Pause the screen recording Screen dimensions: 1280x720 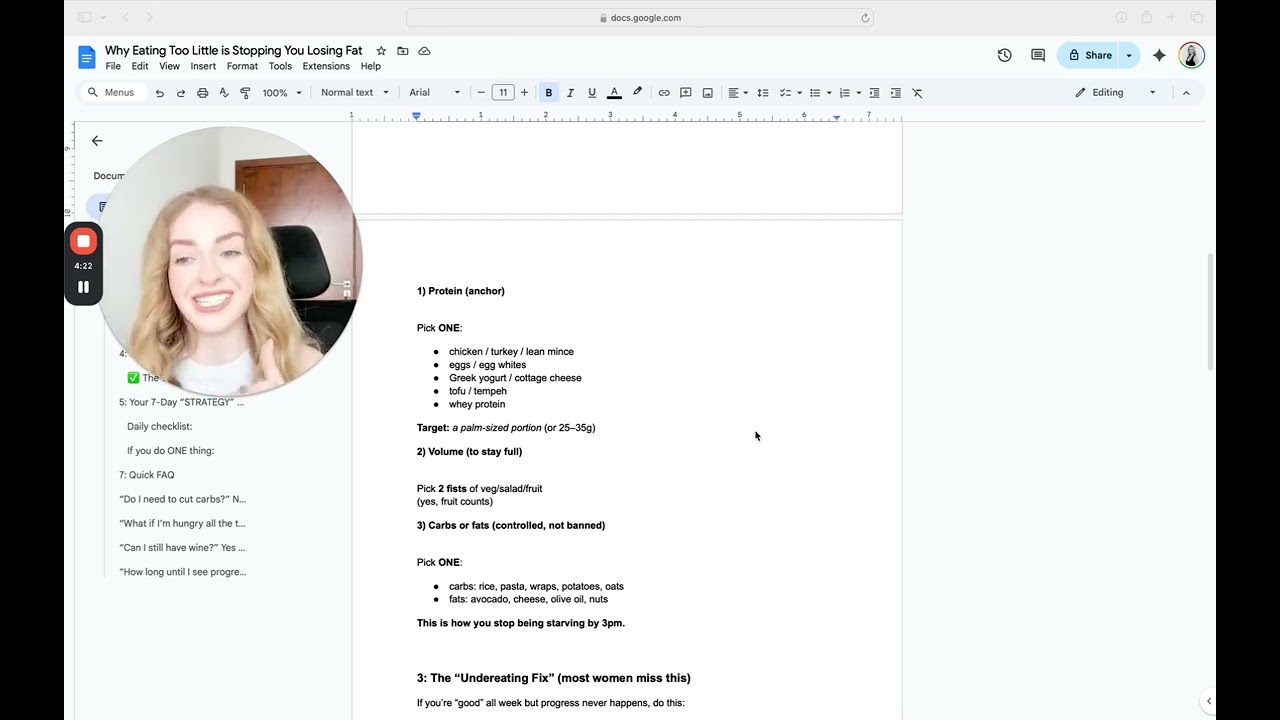click(84, 287)
